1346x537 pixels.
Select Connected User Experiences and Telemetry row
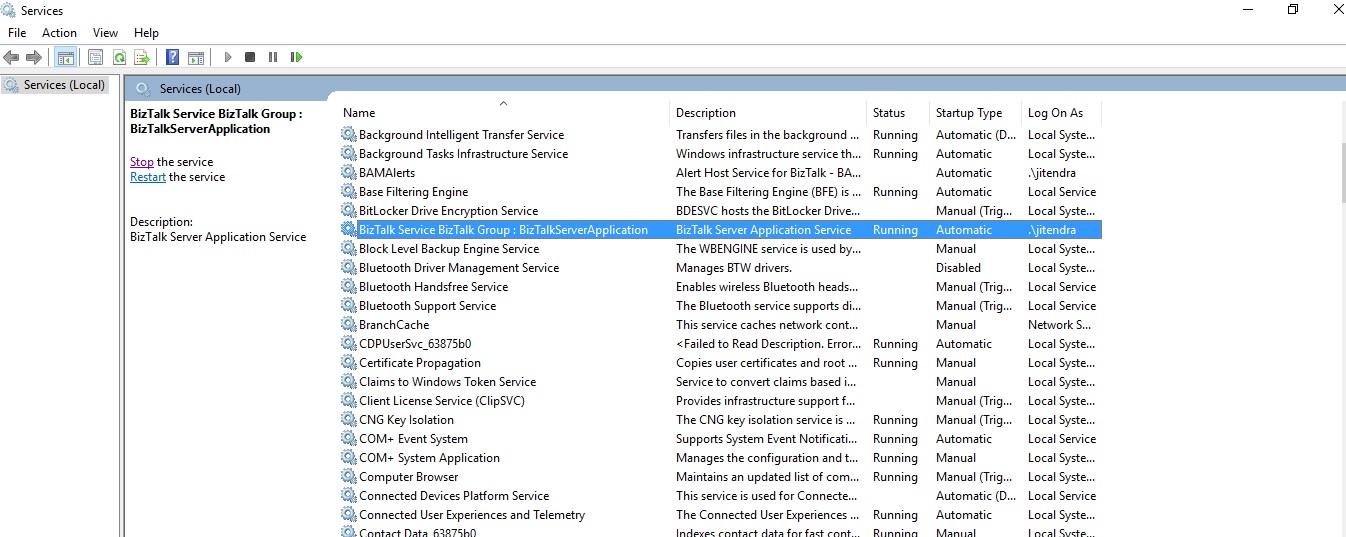[x=720, y=515]
